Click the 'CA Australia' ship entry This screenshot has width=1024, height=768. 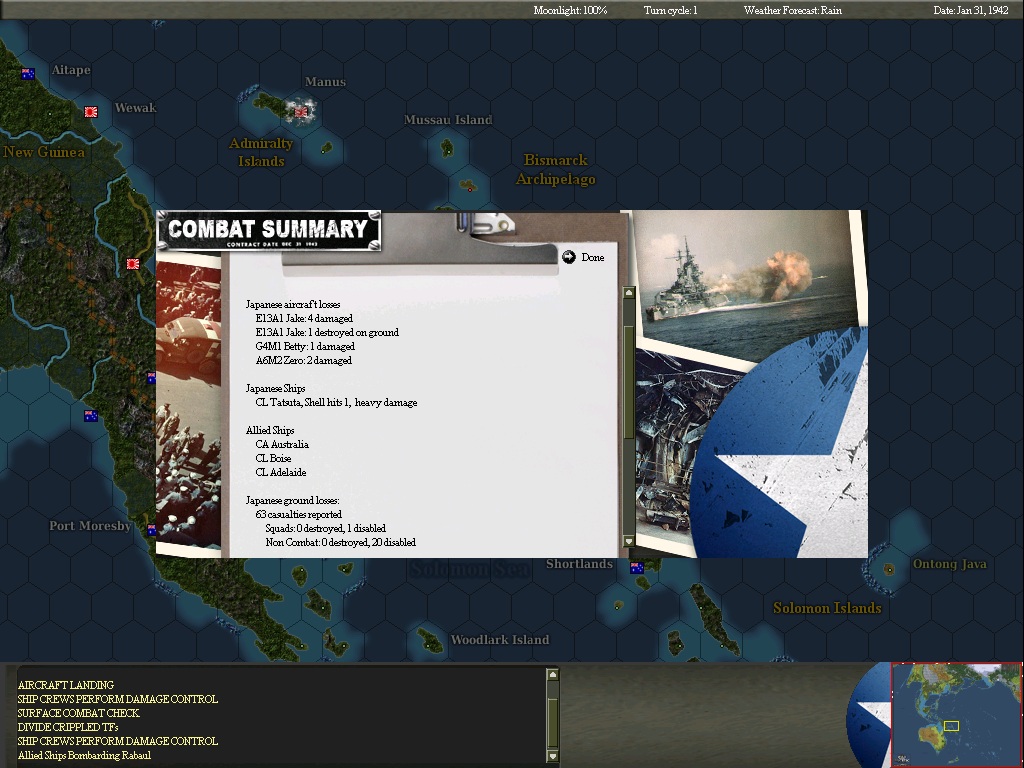(282, 444)
